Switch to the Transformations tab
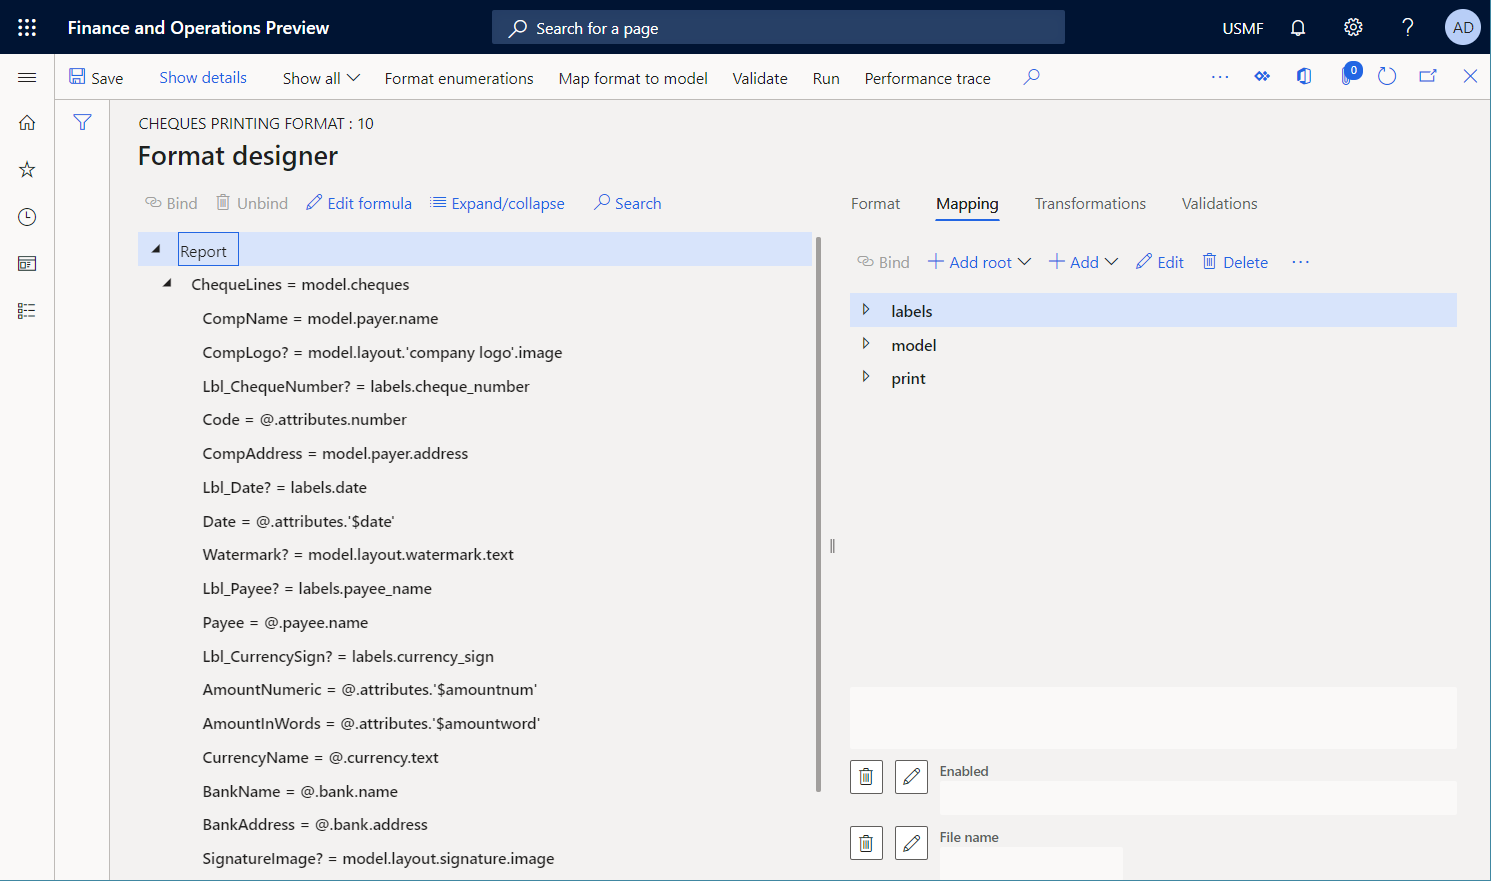This screenshot has height=881, width=1491. click(1089, 203)
